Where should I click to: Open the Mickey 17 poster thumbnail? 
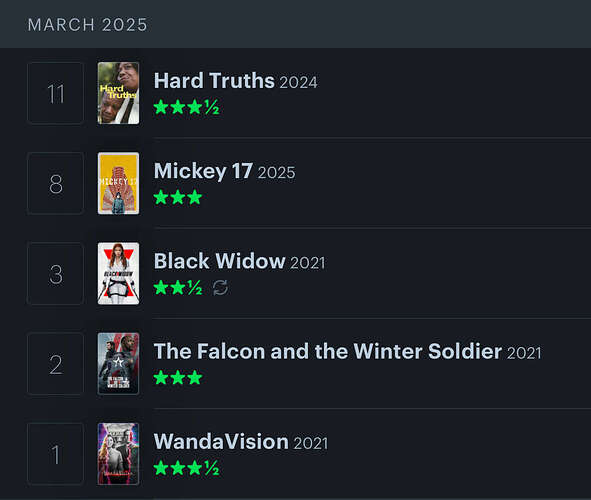tap(118, 183)
